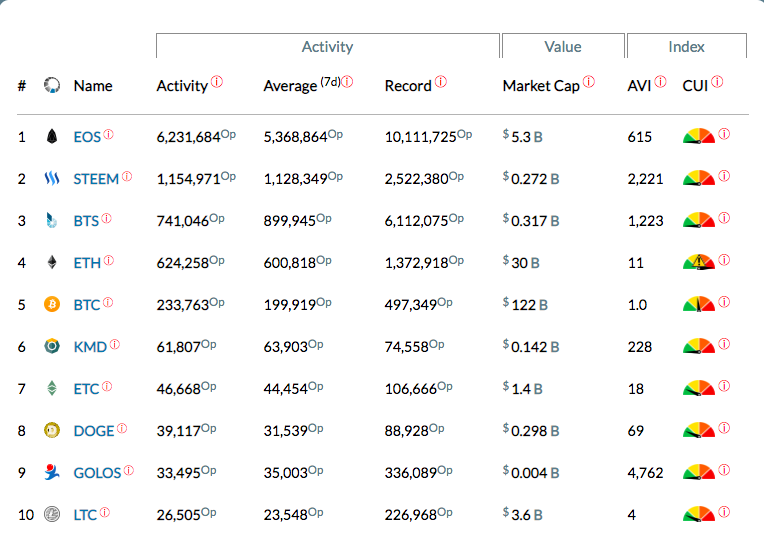Click info icon beside BTS name

(107, 218)
